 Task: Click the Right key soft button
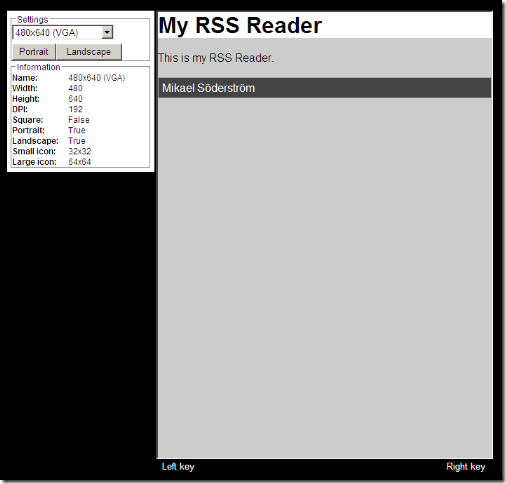[466, 467]
